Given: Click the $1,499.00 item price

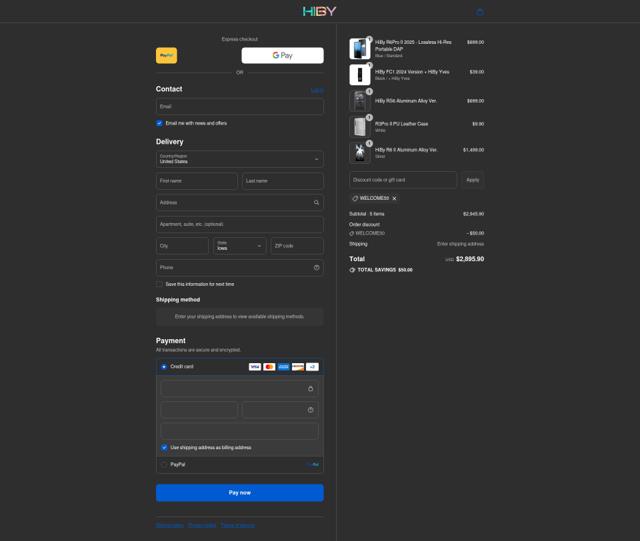Looking at the screenshot, I should 473,150.
